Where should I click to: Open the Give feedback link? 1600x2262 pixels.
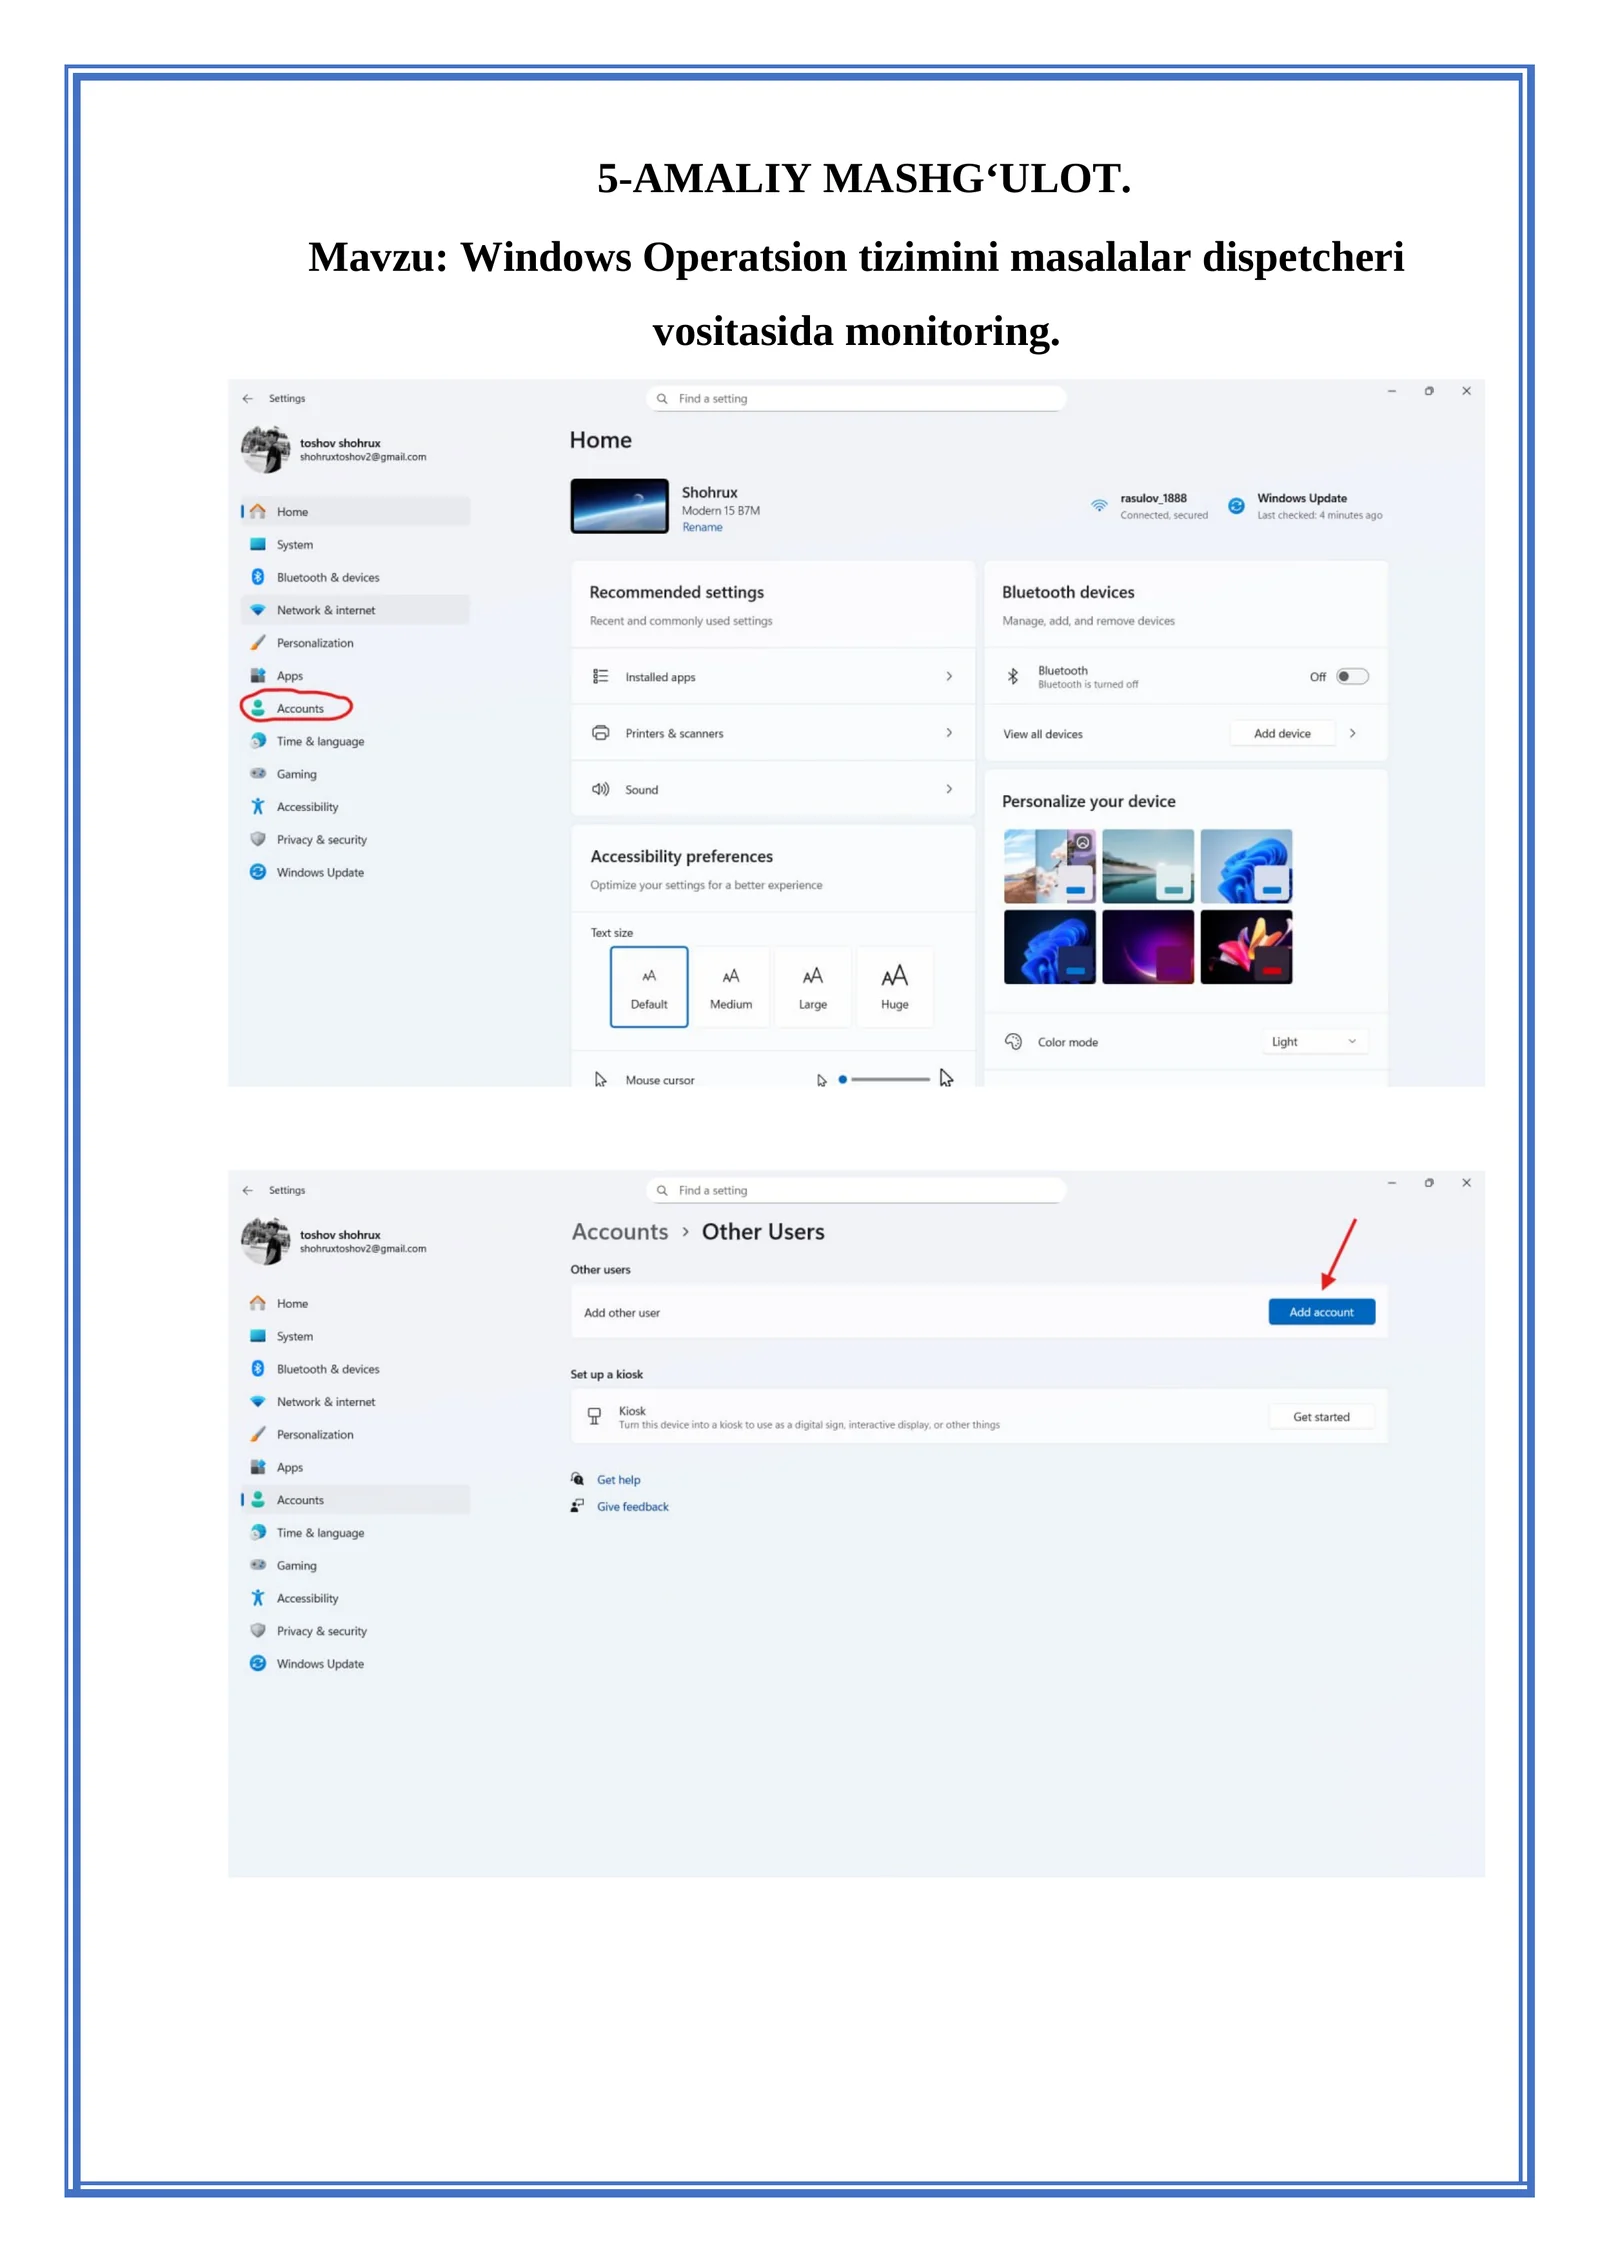click(x=632, y=1507)
